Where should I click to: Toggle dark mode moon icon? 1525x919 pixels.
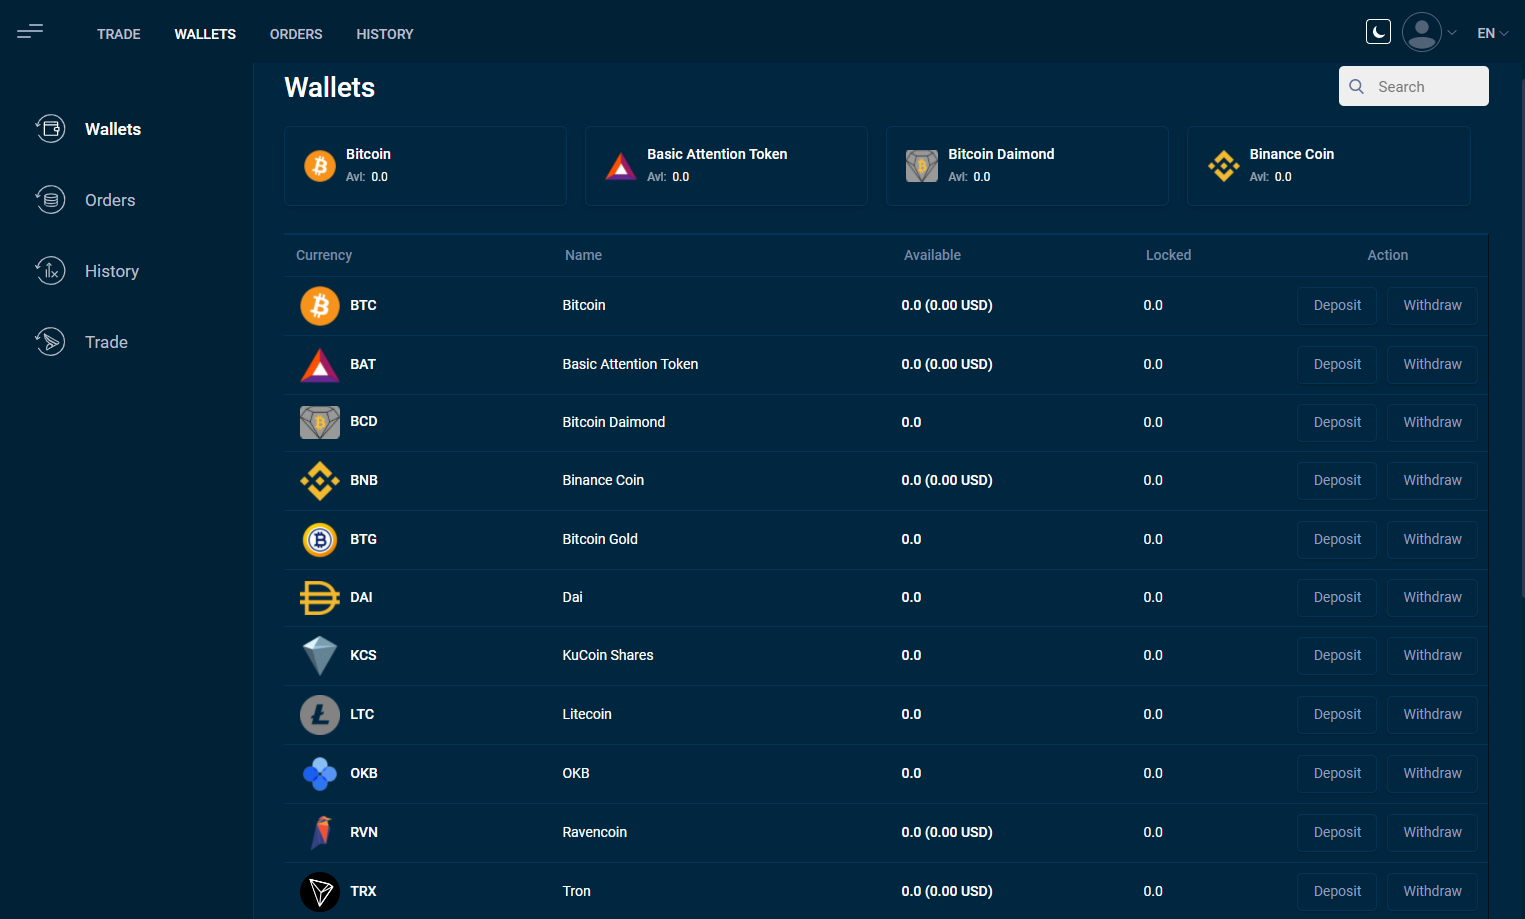pyautogui.click(x=1378, y=32)
